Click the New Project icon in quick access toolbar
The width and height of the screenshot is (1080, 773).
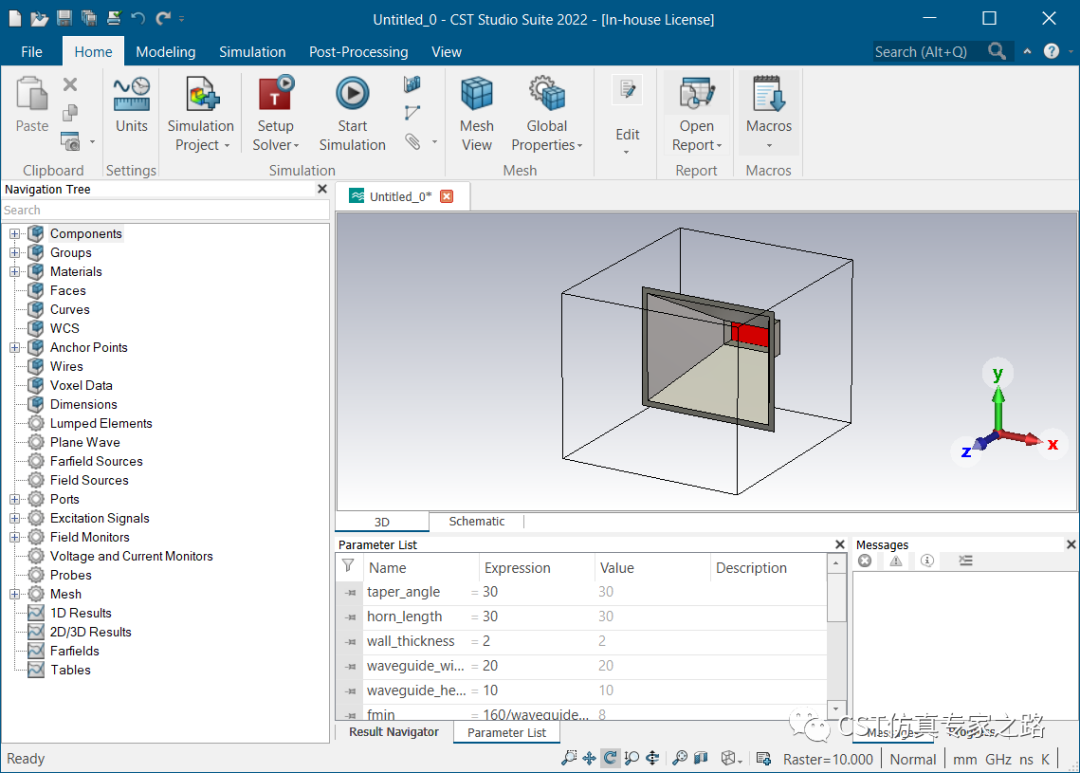(15, 19)
